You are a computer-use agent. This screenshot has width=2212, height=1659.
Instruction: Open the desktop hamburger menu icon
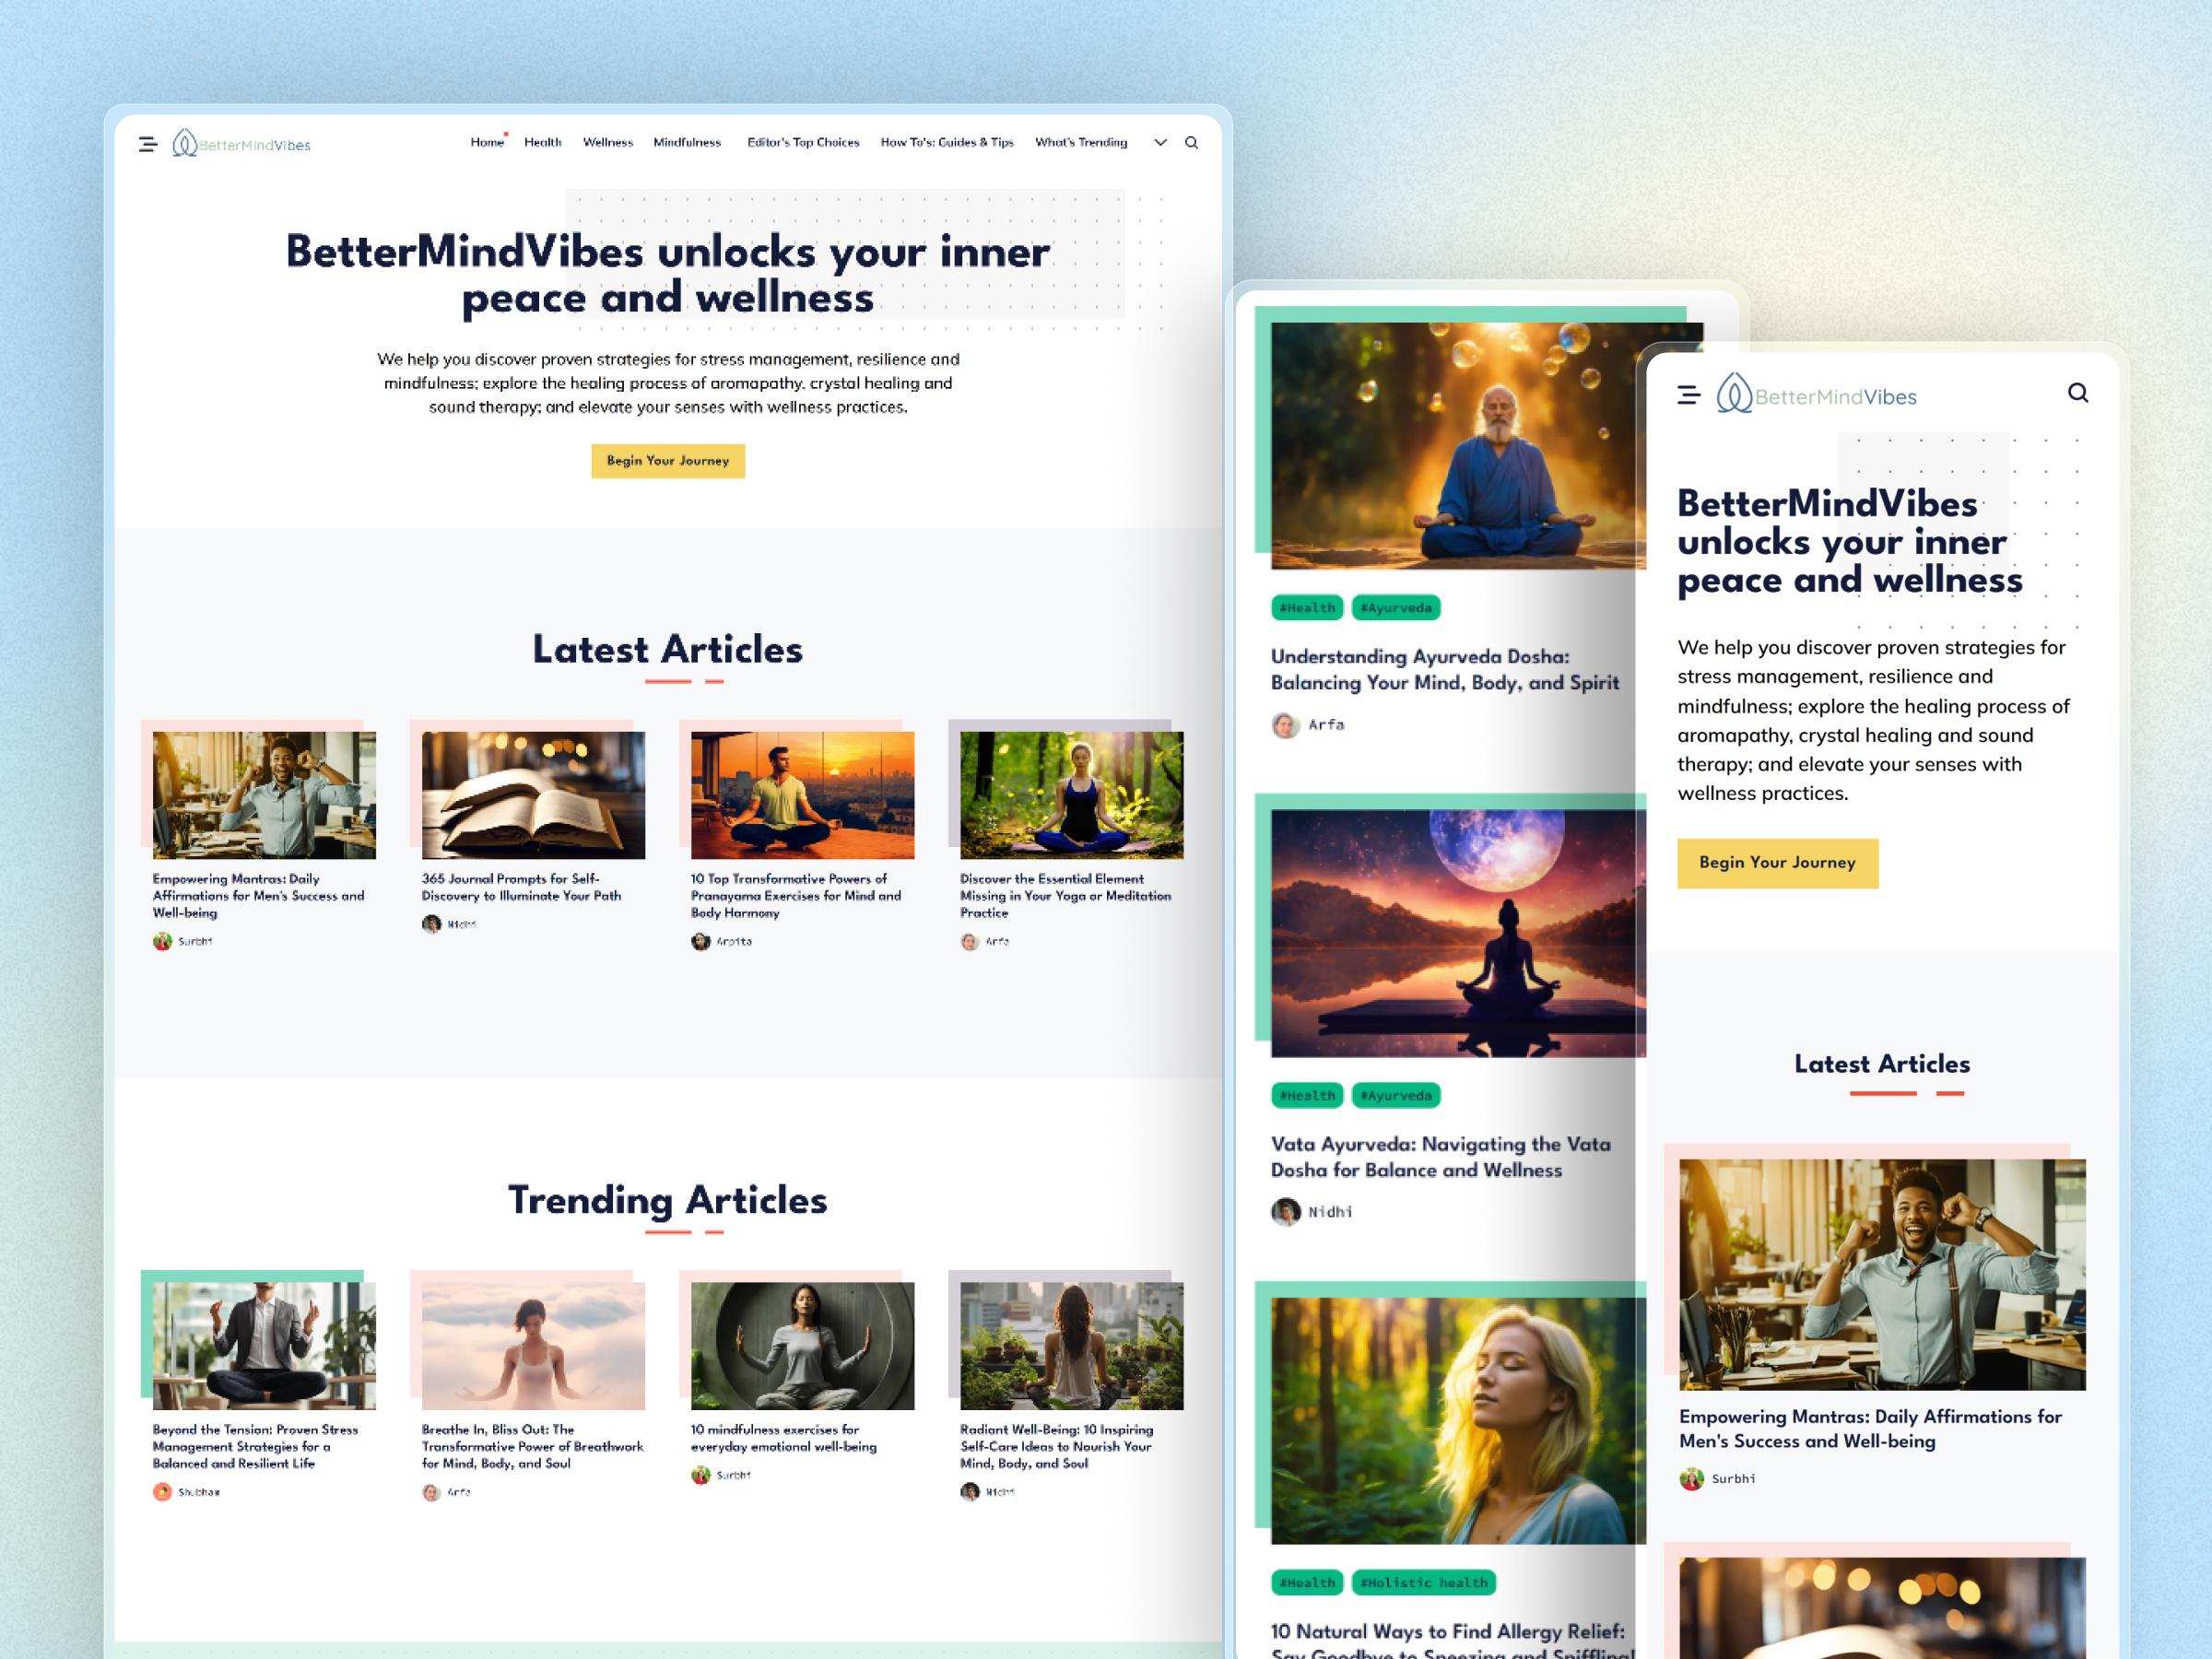coord(148,144)
